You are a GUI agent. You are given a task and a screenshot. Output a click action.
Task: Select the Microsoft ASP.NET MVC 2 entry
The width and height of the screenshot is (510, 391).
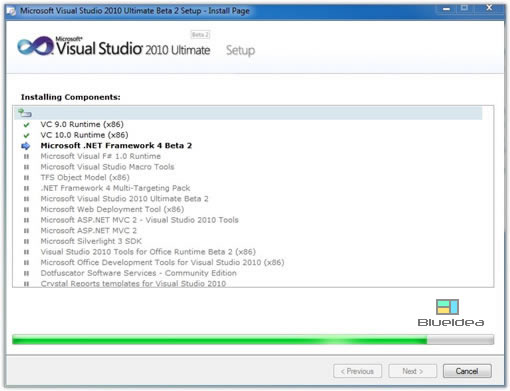click(x=89, y=231)
